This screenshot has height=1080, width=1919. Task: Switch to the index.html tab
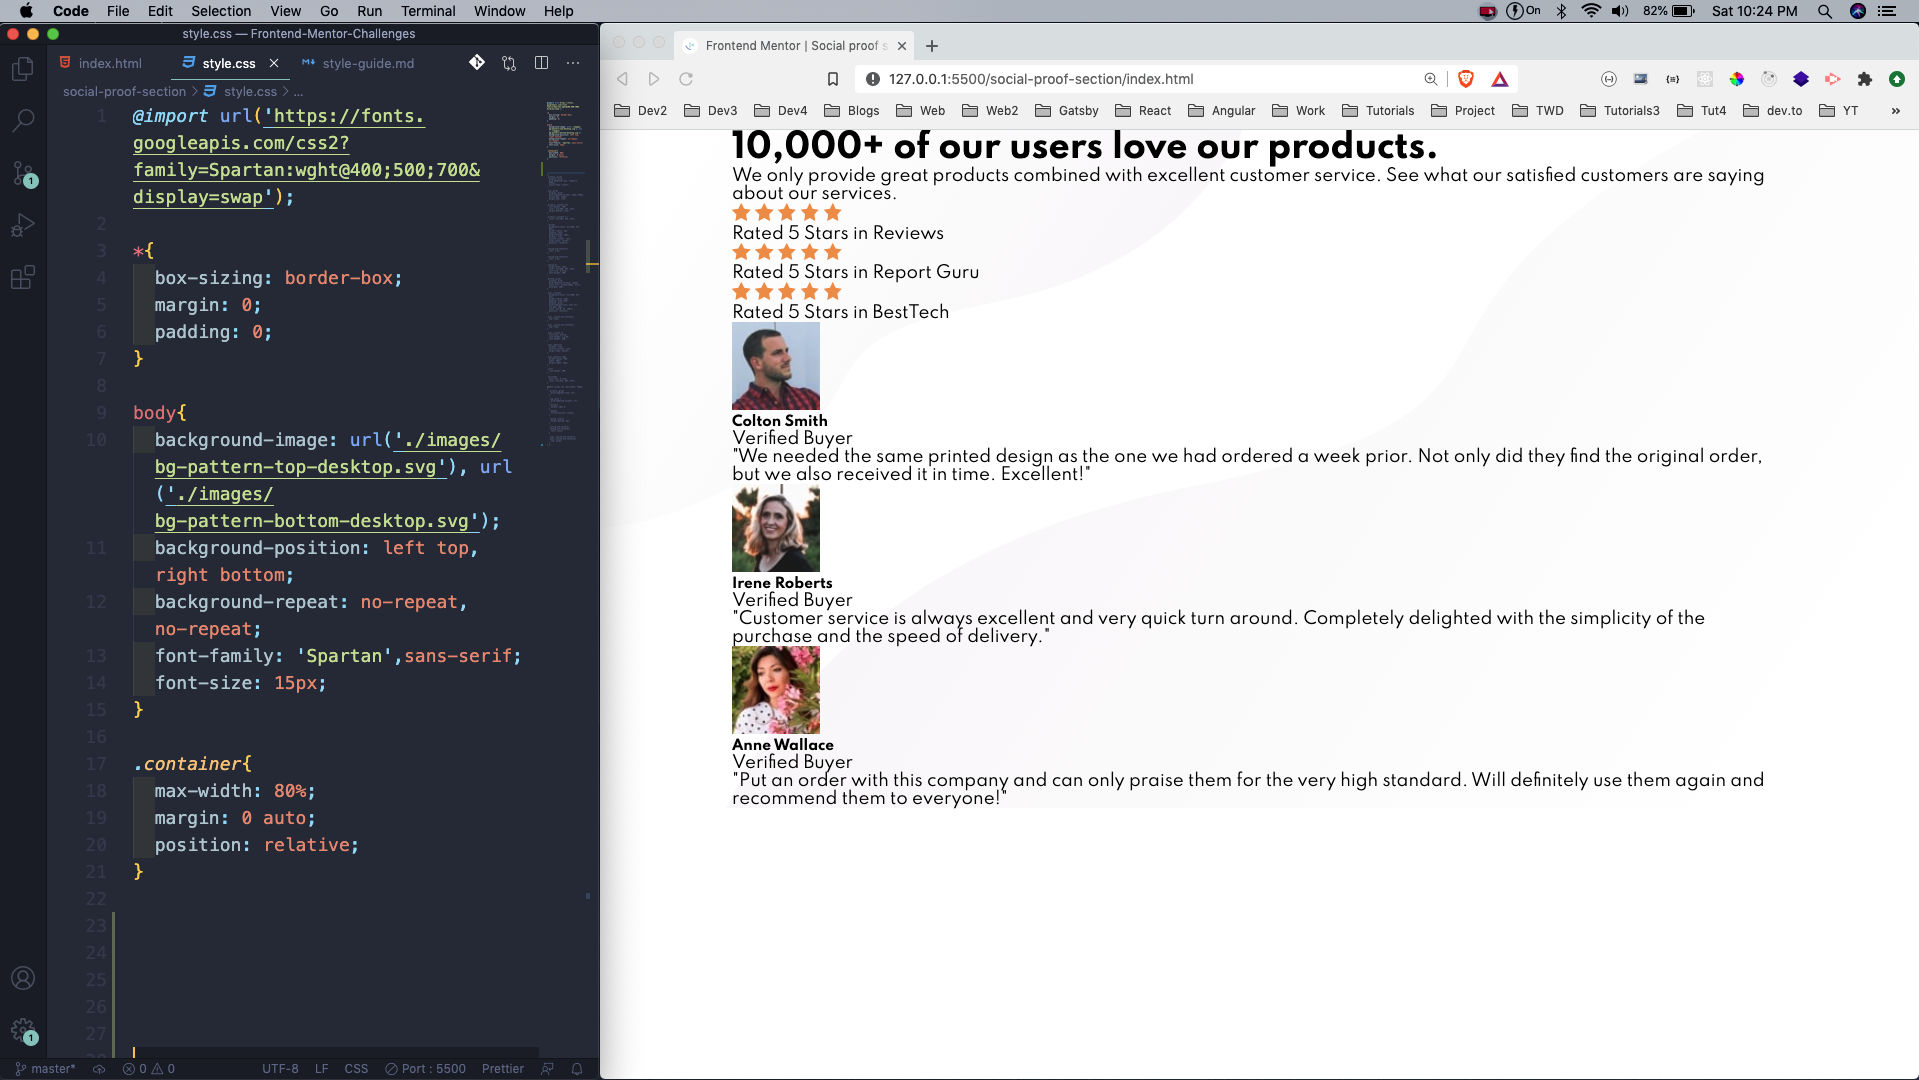point(100,63)
